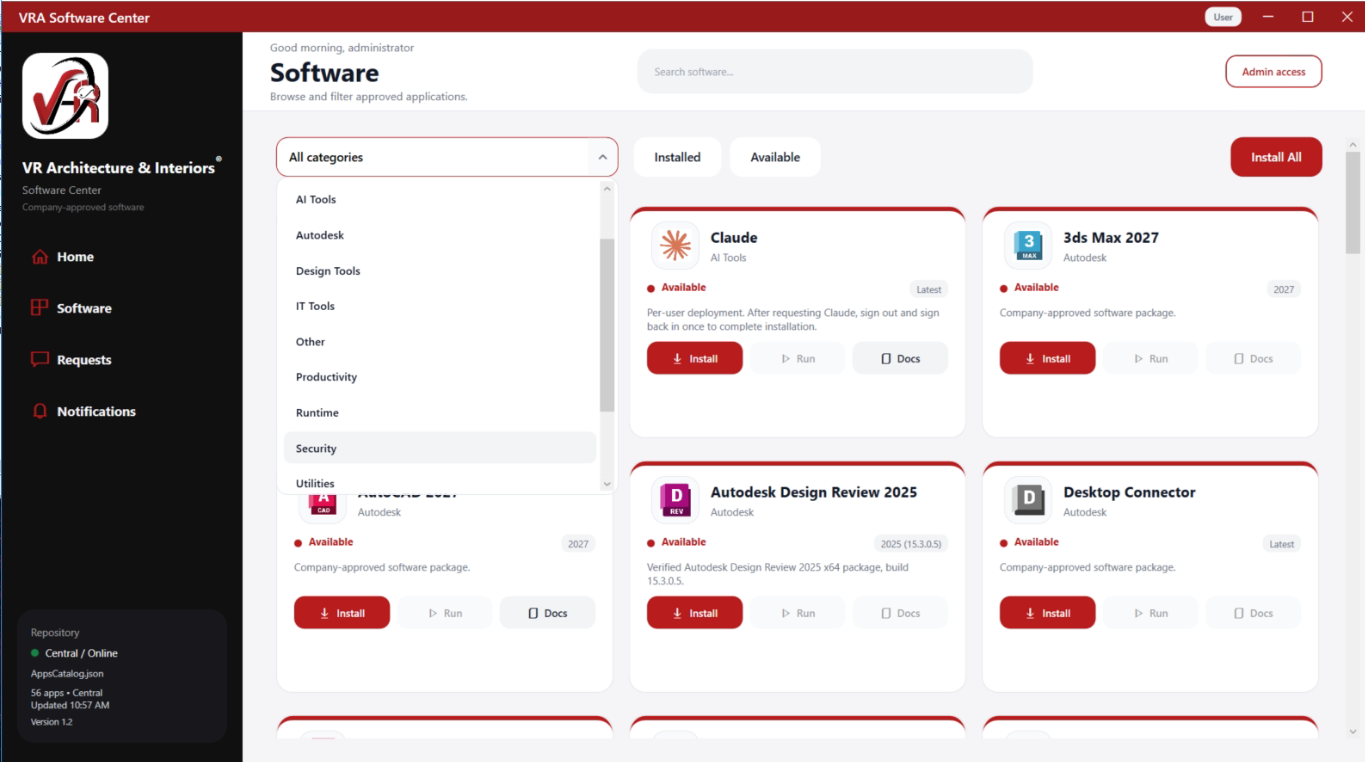
Task: Open the Requests page in the sidebar
Action: 71,360
